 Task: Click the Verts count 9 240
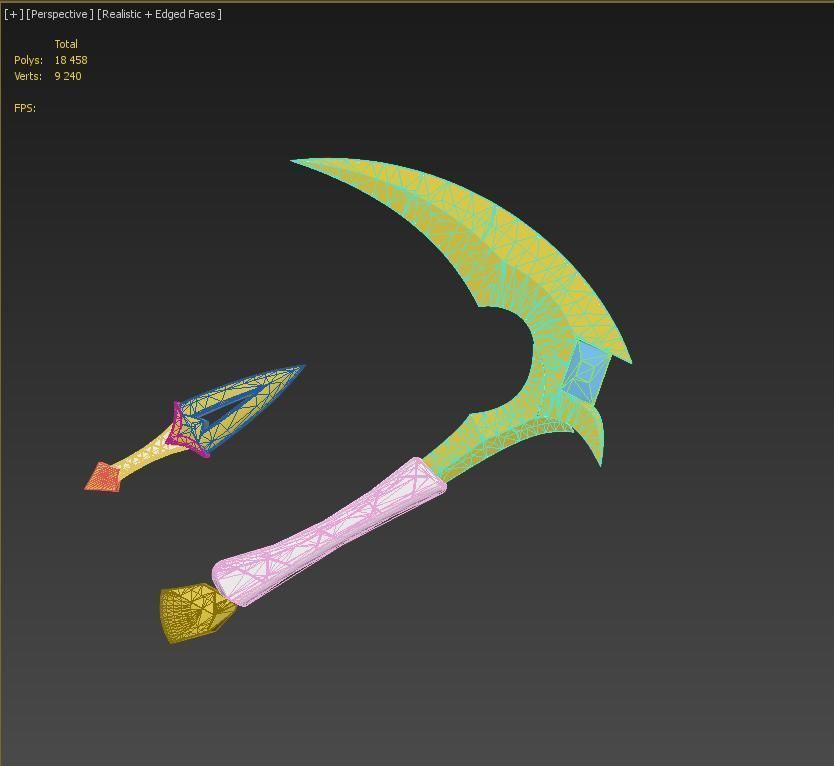pyautogui.click(x=68, y=76)
